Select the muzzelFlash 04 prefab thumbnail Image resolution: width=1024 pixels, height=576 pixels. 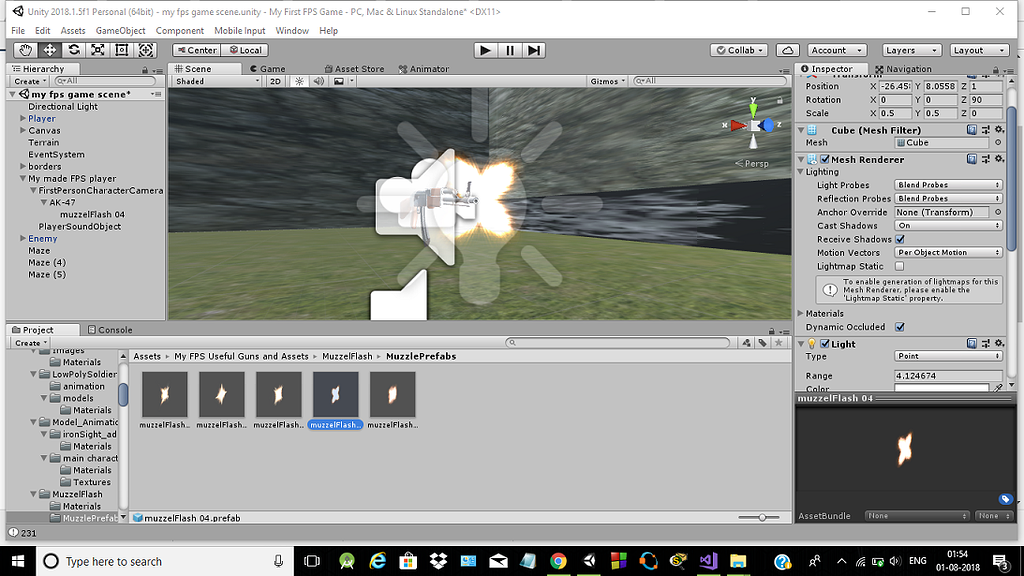coord(335,395)
